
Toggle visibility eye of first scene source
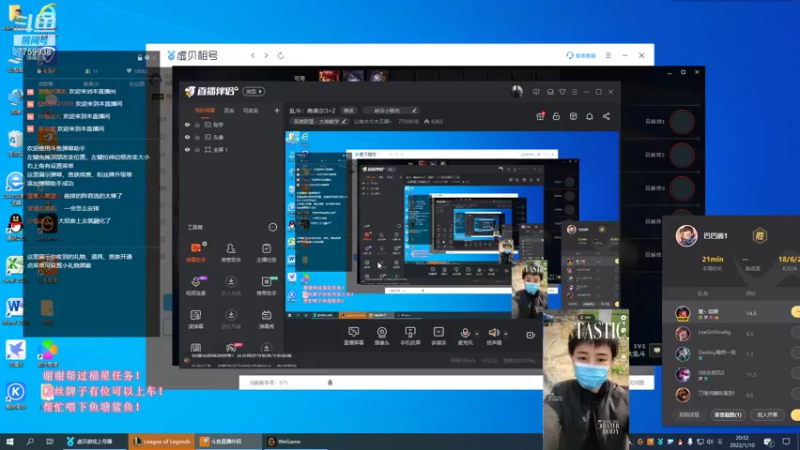(x=187, y=124)
